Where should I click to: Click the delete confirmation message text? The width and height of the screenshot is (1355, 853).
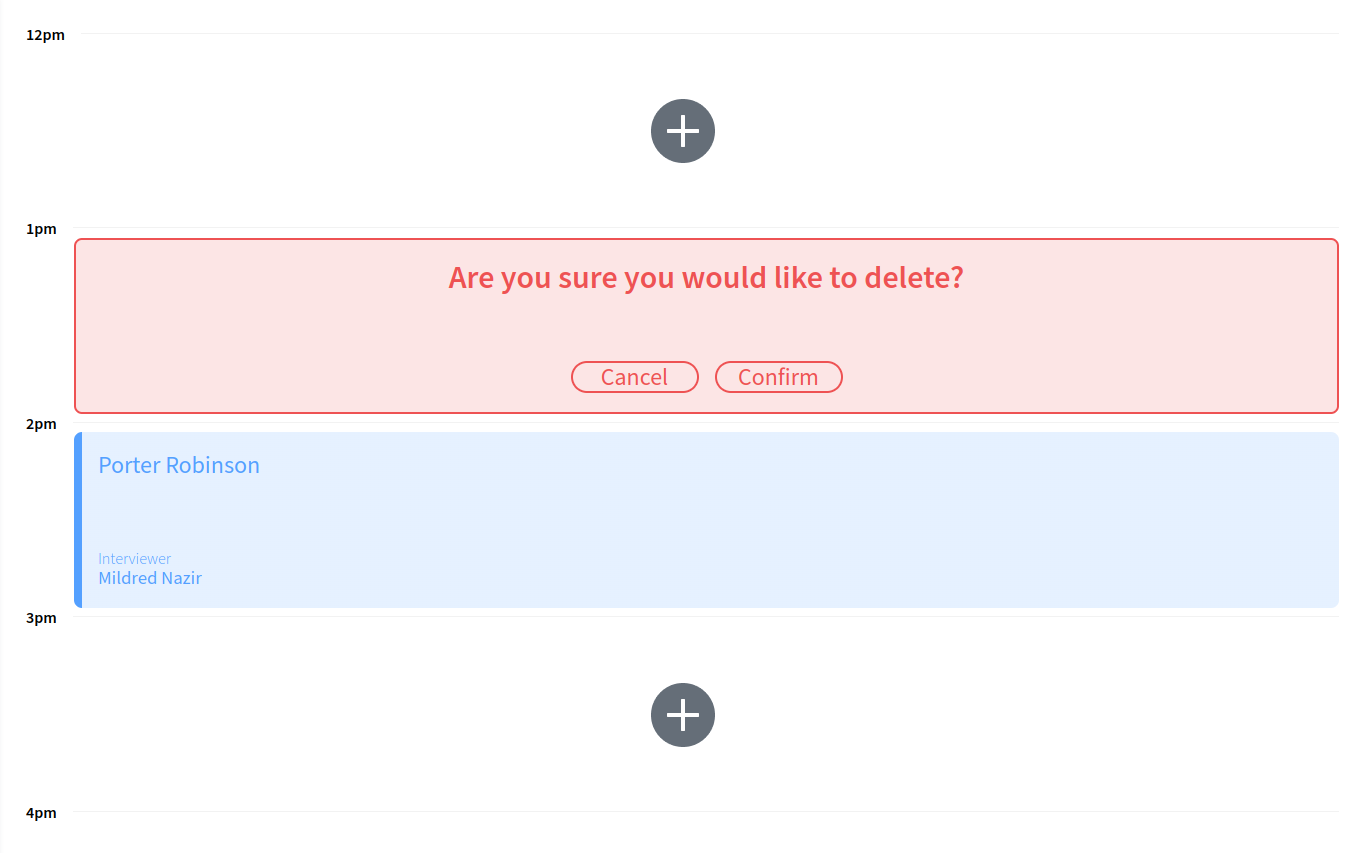click(x=705, y=277)
